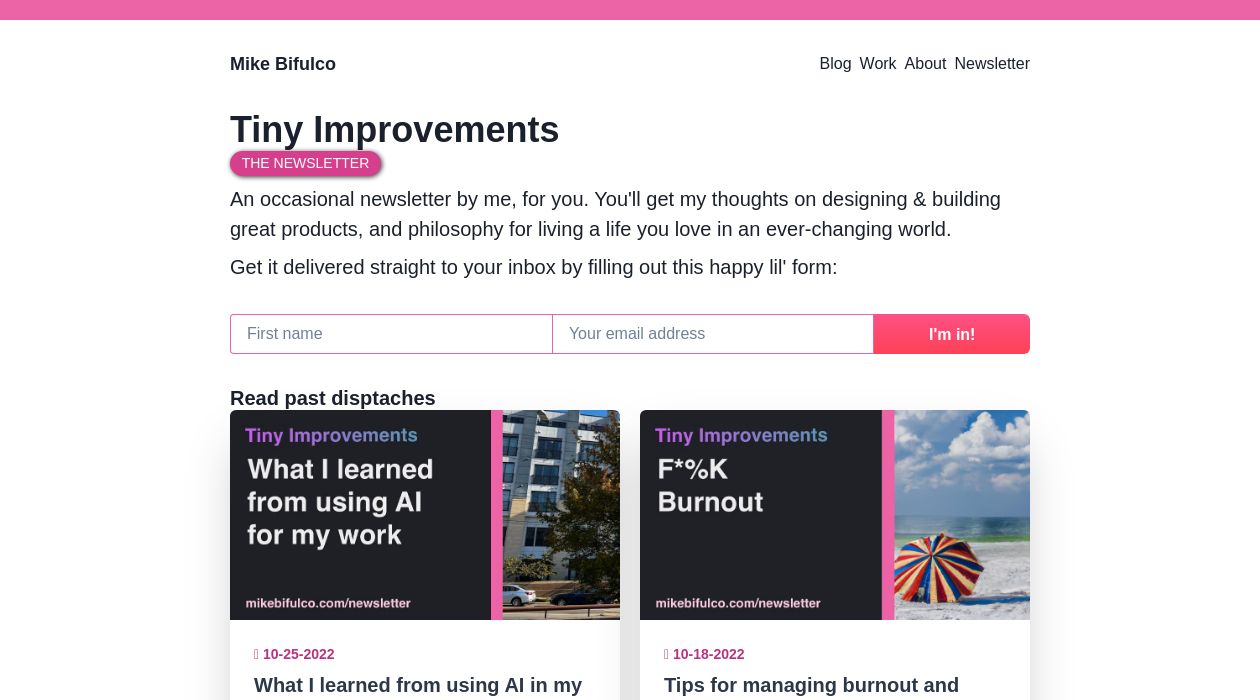Click the 10-18-2022 date link
Image resolution: width=1260 pixels, height=700 pixels.
coord(708,654)
